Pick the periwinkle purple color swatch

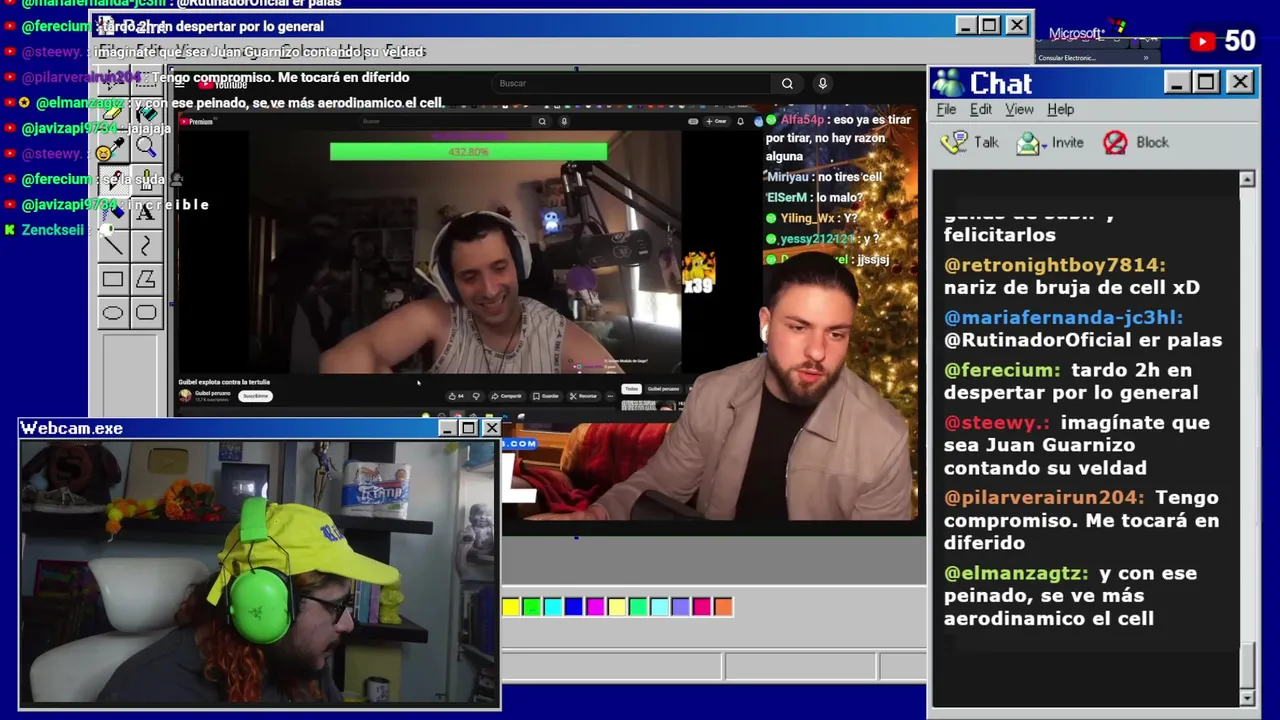680,606
